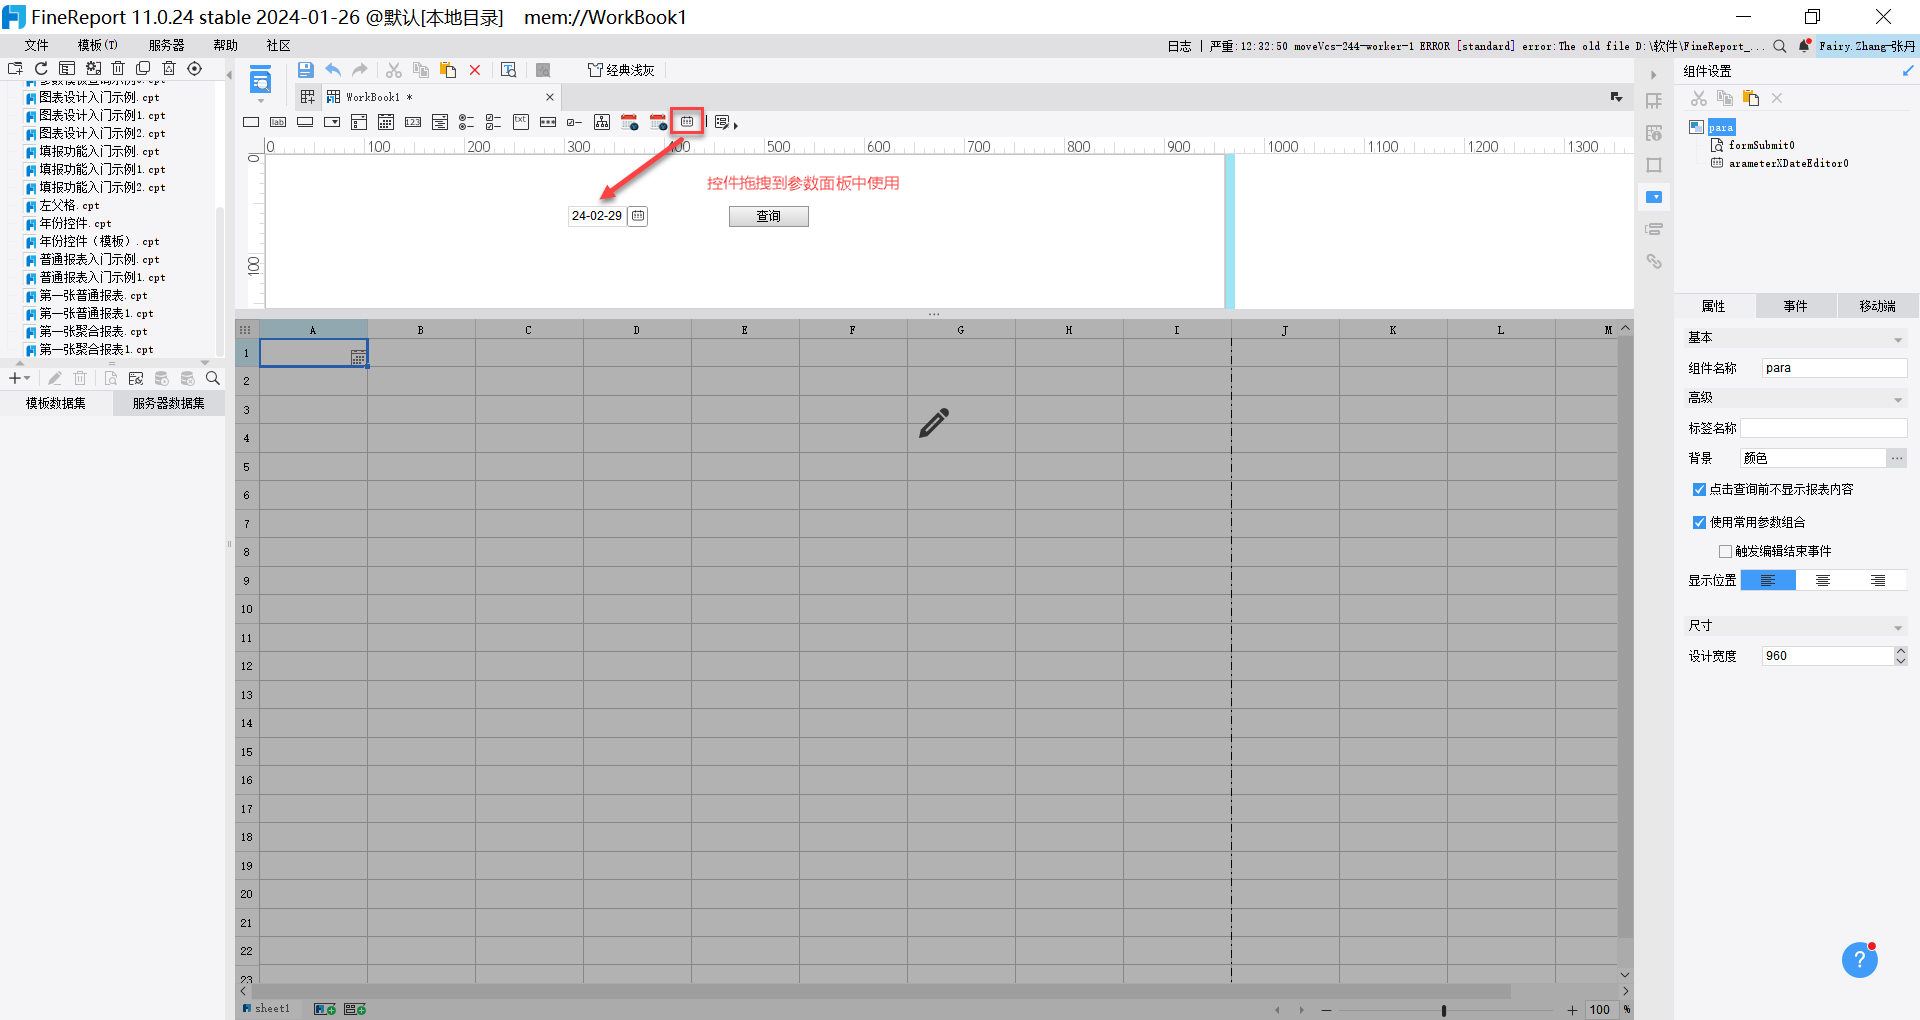Open the background color ellipsis picker
Image resolution: width=1920 pixels, height=1020 pixels.
click(1897, 458)
